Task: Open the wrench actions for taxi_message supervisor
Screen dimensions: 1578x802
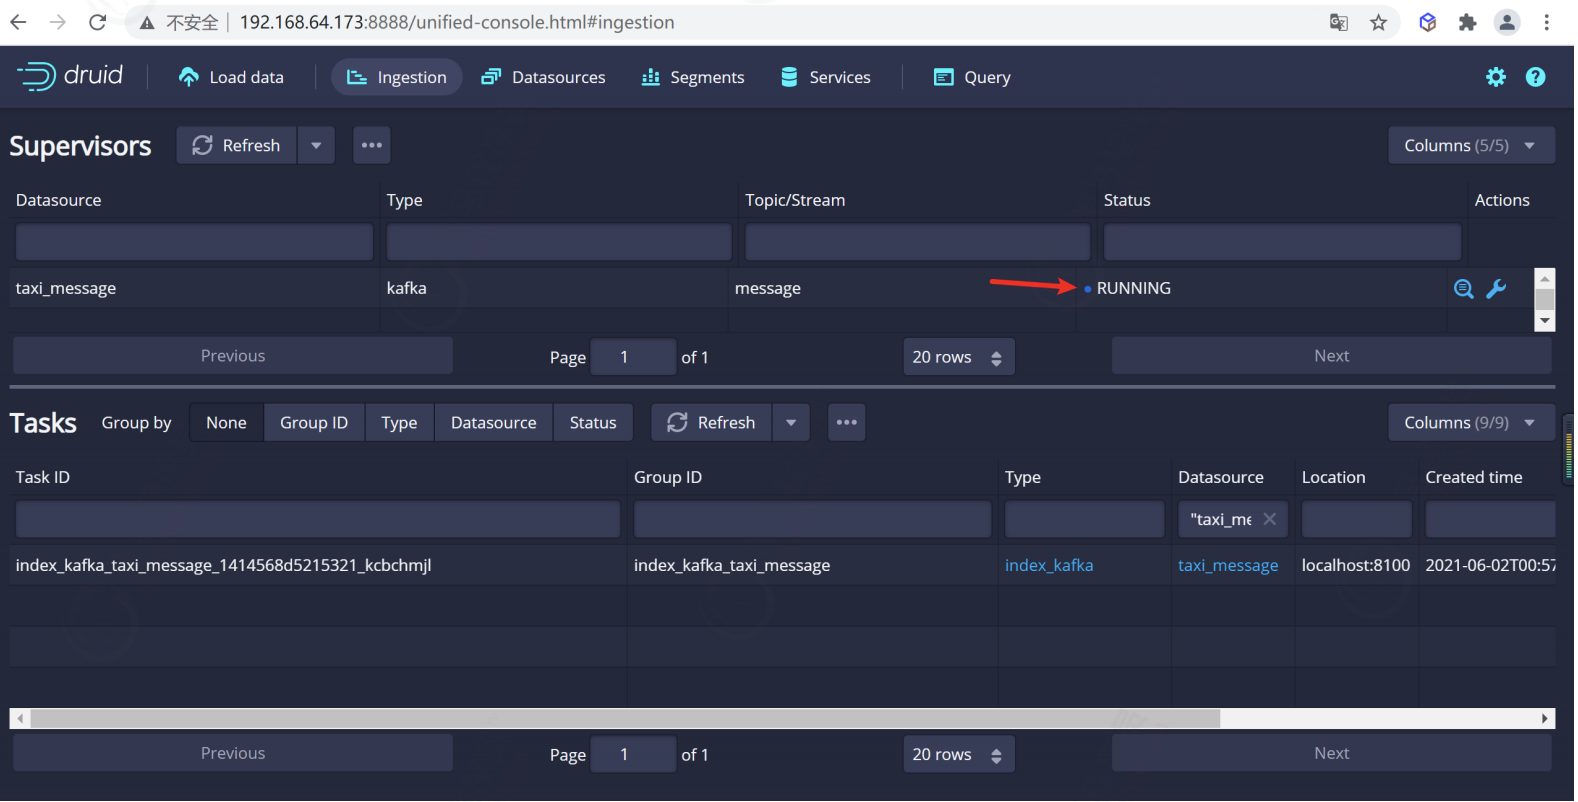Action: (x=1497, y=289)
